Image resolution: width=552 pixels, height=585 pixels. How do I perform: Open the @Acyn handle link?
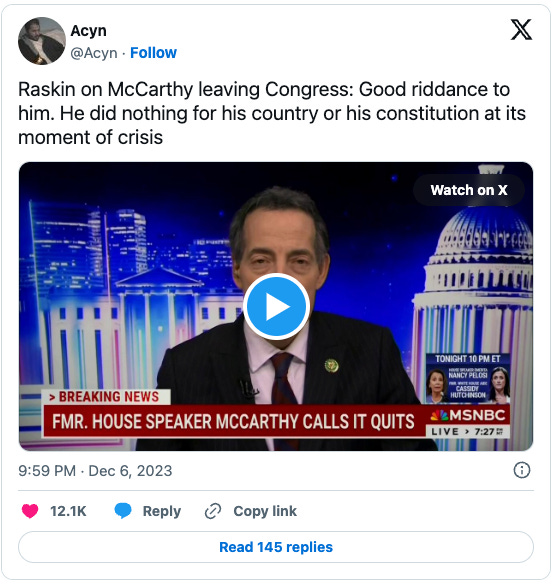coord(94,53)
